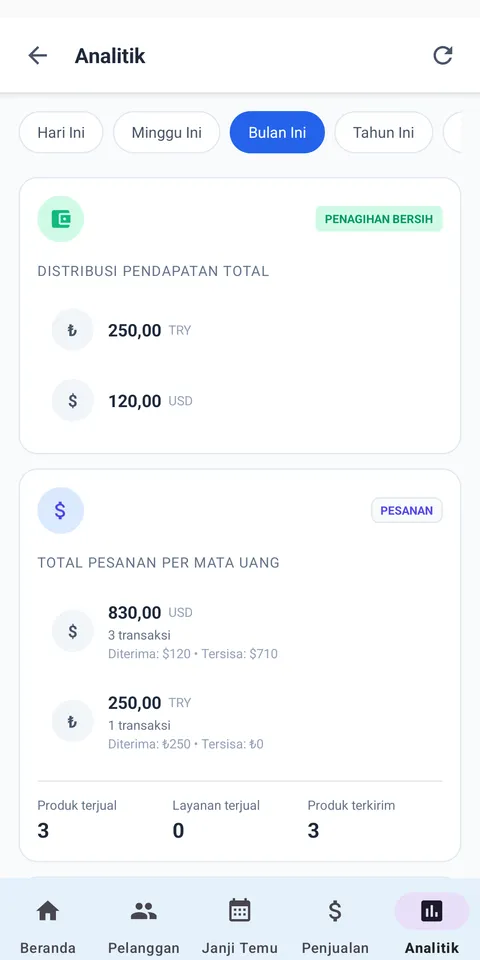The image size is (480, 960).
Task: Select the Tahun Ini filter chip
Action: (x=383, y=133)
